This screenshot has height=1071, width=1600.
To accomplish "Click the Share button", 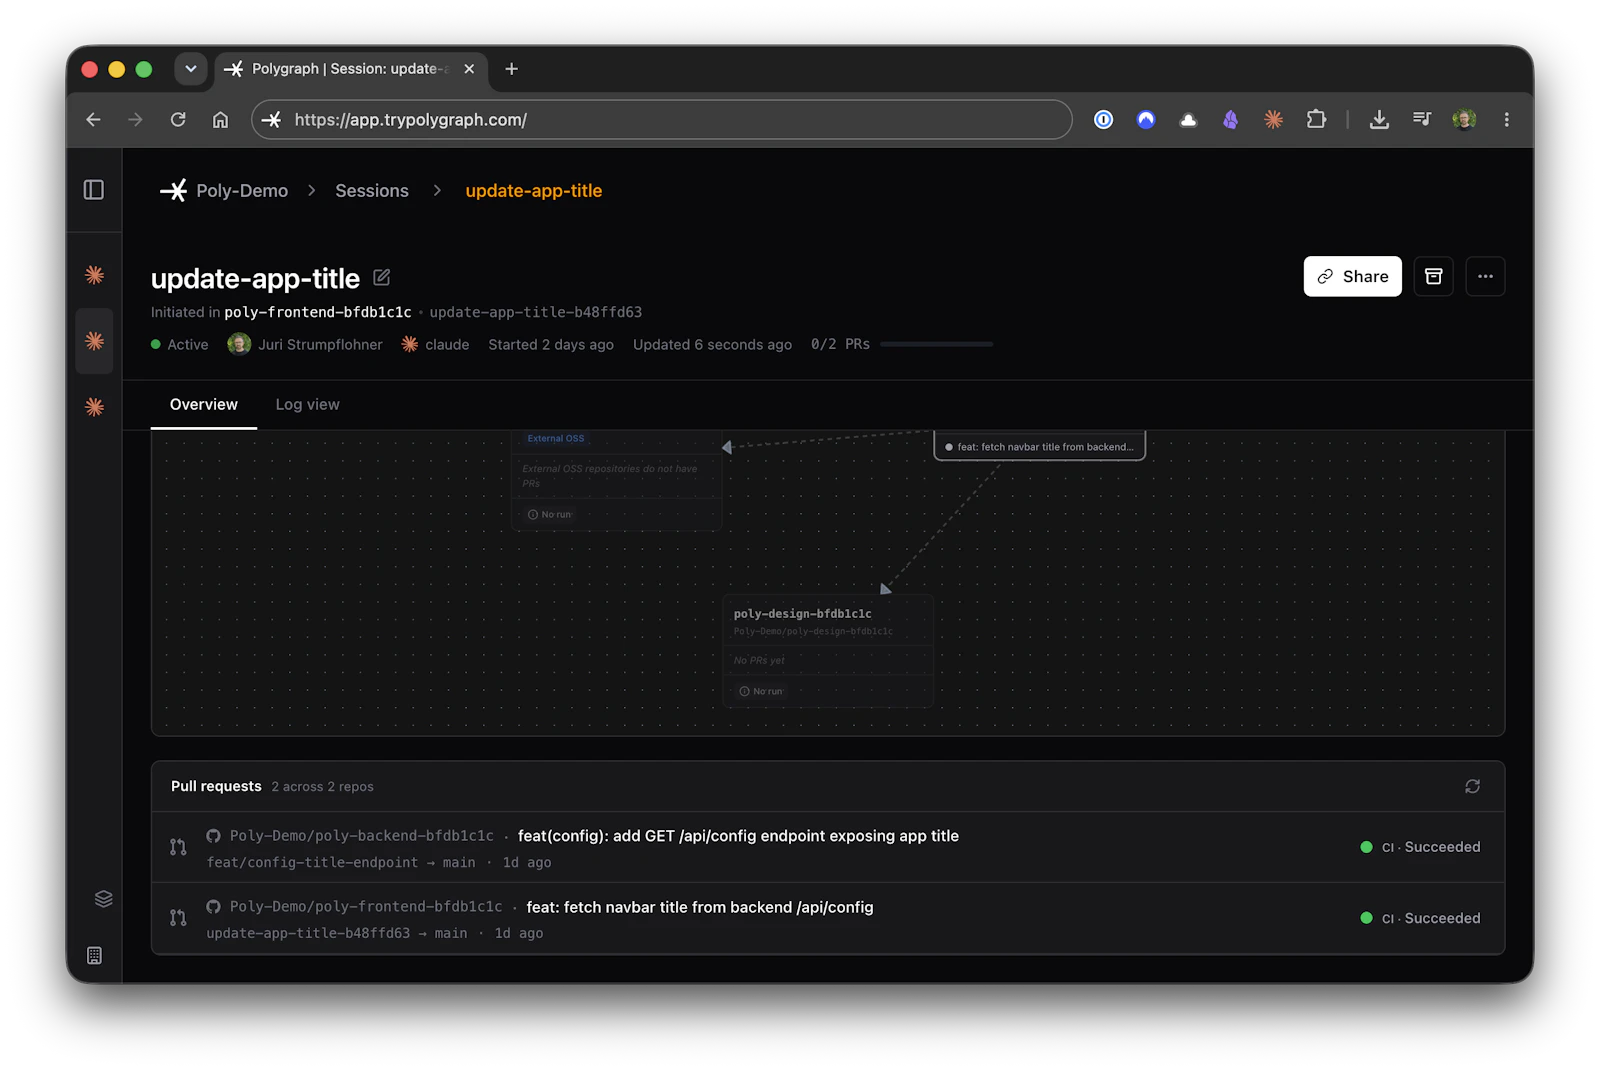I will 1352,277.
